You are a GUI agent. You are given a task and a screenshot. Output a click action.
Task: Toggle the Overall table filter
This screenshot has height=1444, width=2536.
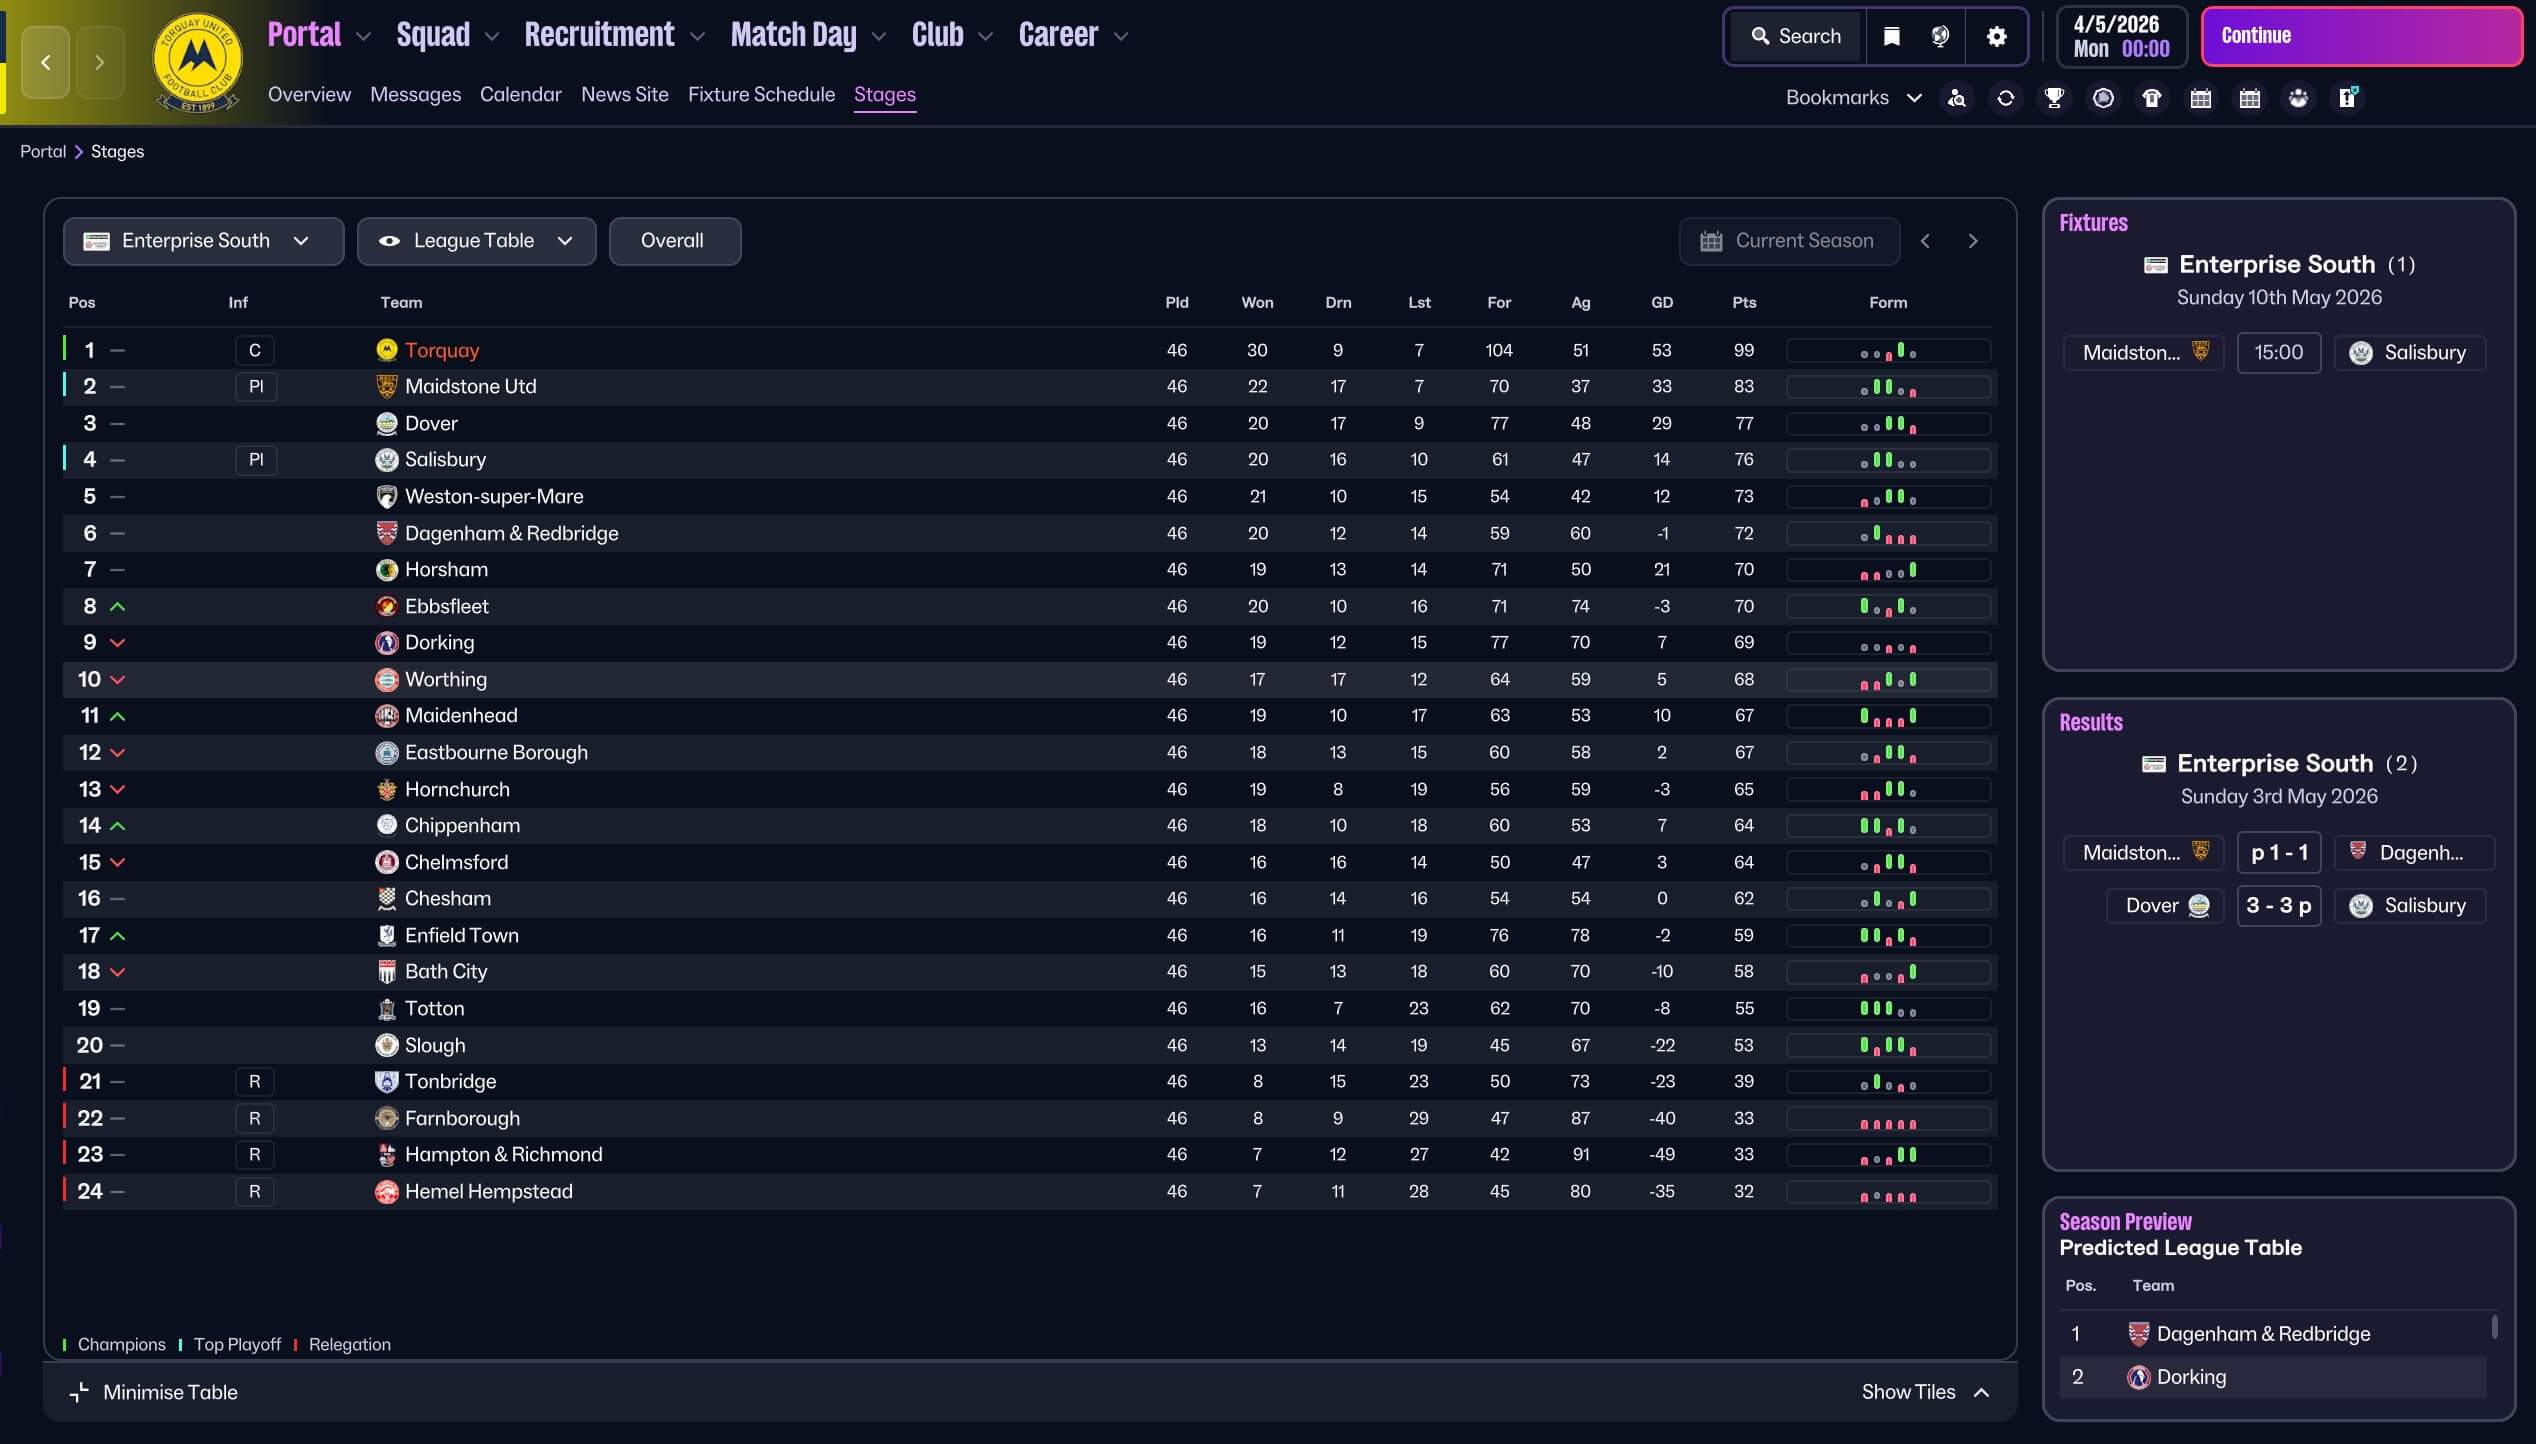(x=674, y=241)
